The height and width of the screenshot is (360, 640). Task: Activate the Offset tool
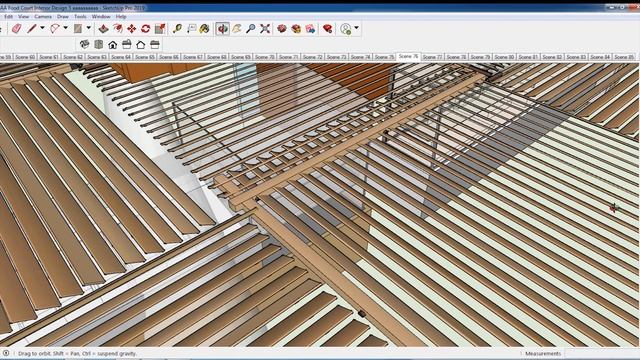point(118,29)
